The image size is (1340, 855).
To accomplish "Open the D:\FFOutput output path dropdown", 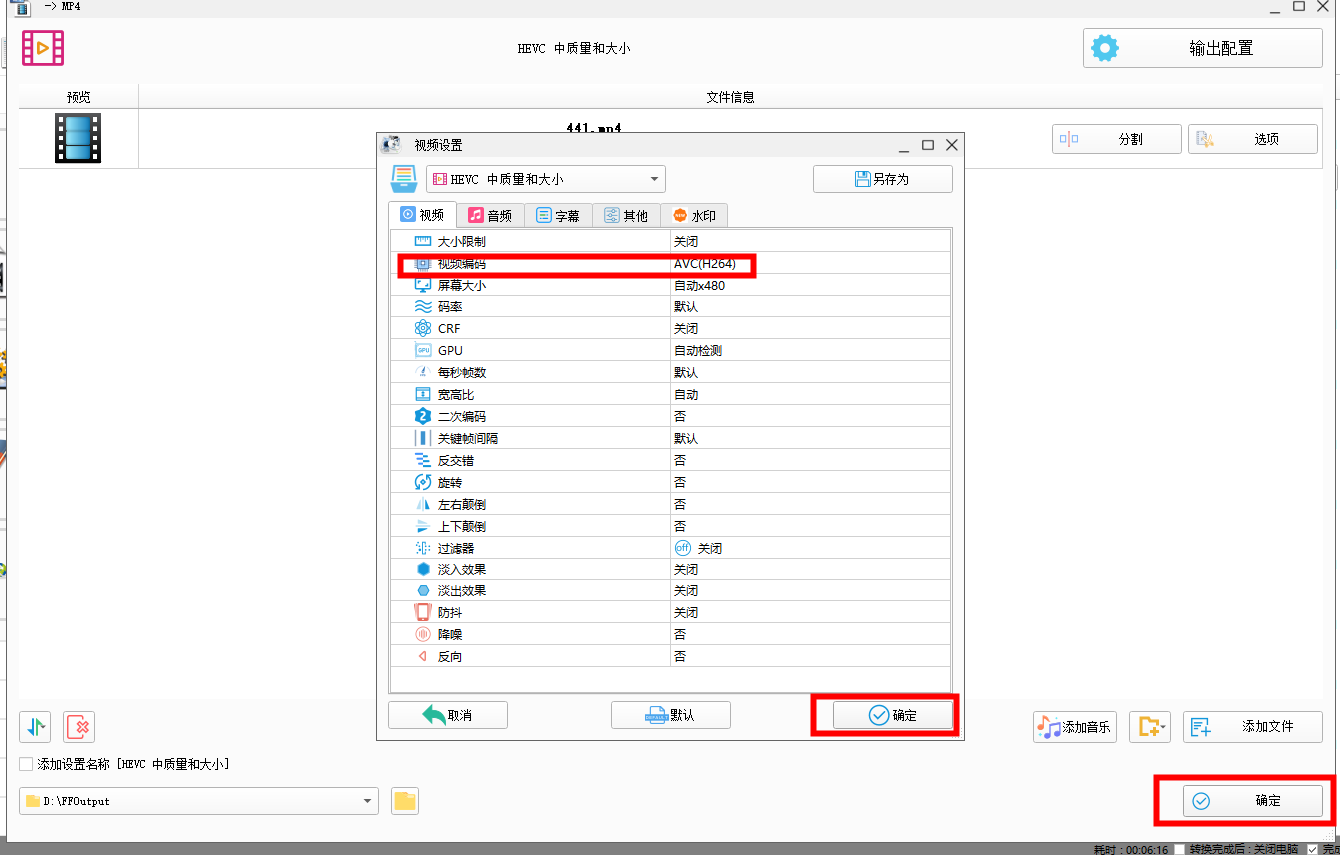I will pyautogui.click(x=199, y=801).
